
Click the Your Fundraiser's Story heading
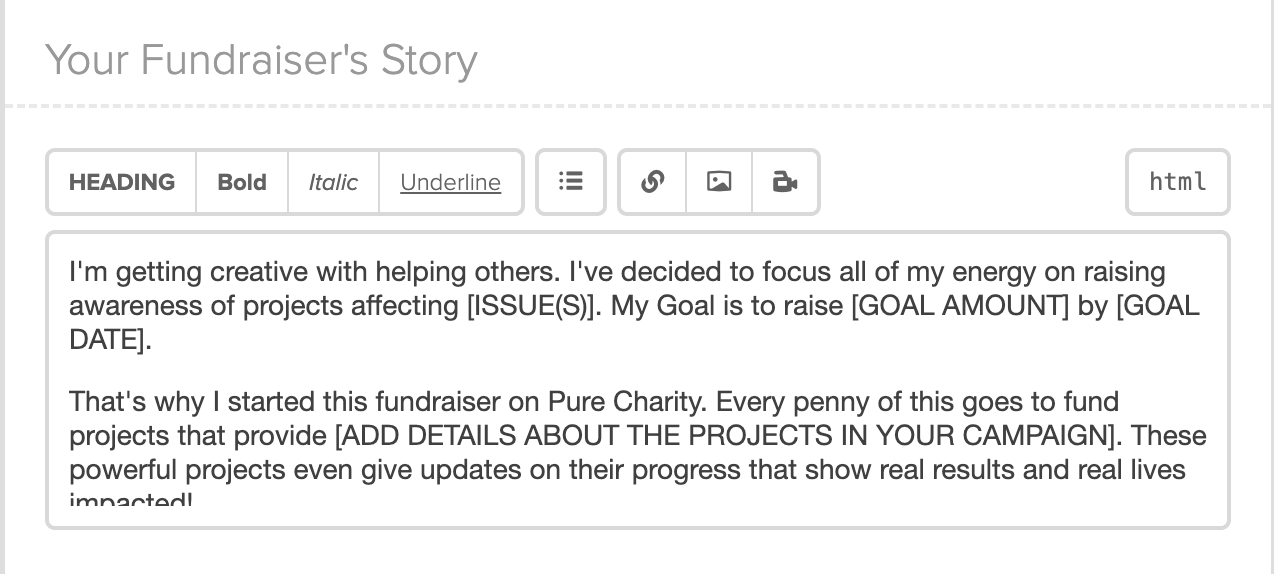point(261,60)
